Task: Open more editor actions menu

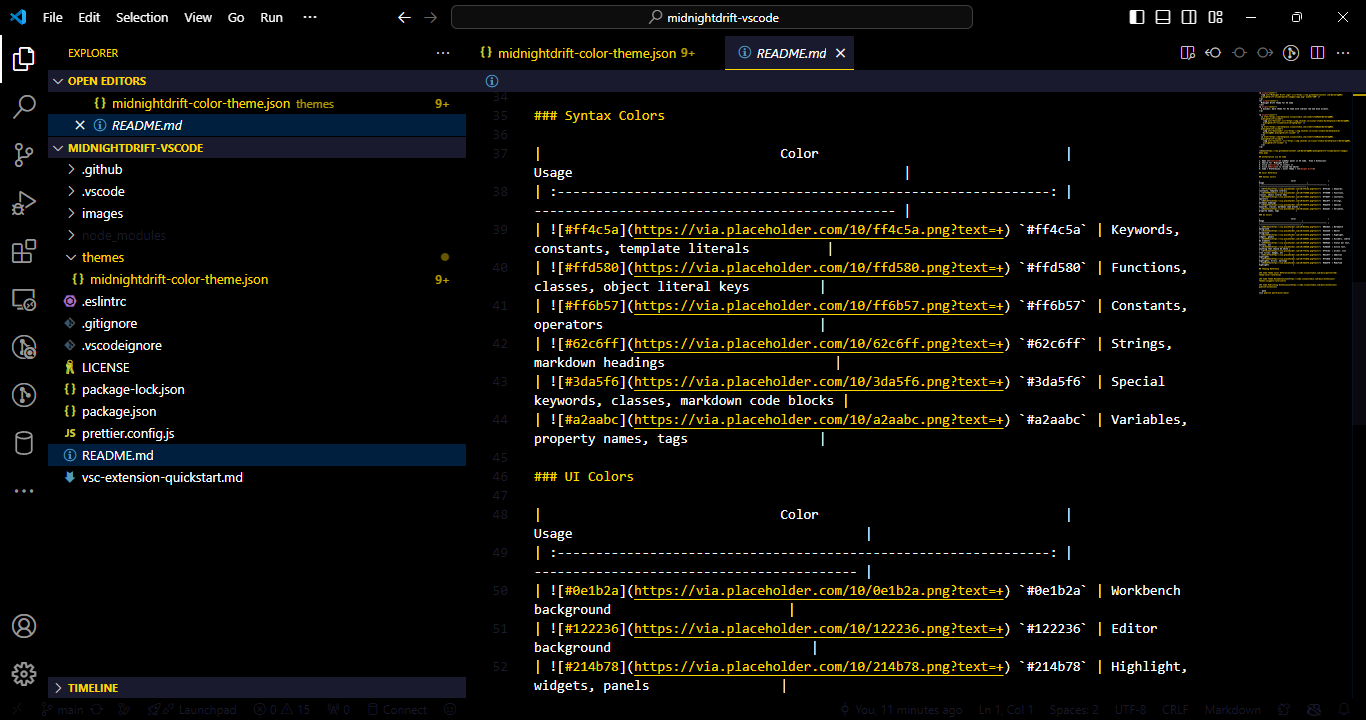Action: point(1344,53)
